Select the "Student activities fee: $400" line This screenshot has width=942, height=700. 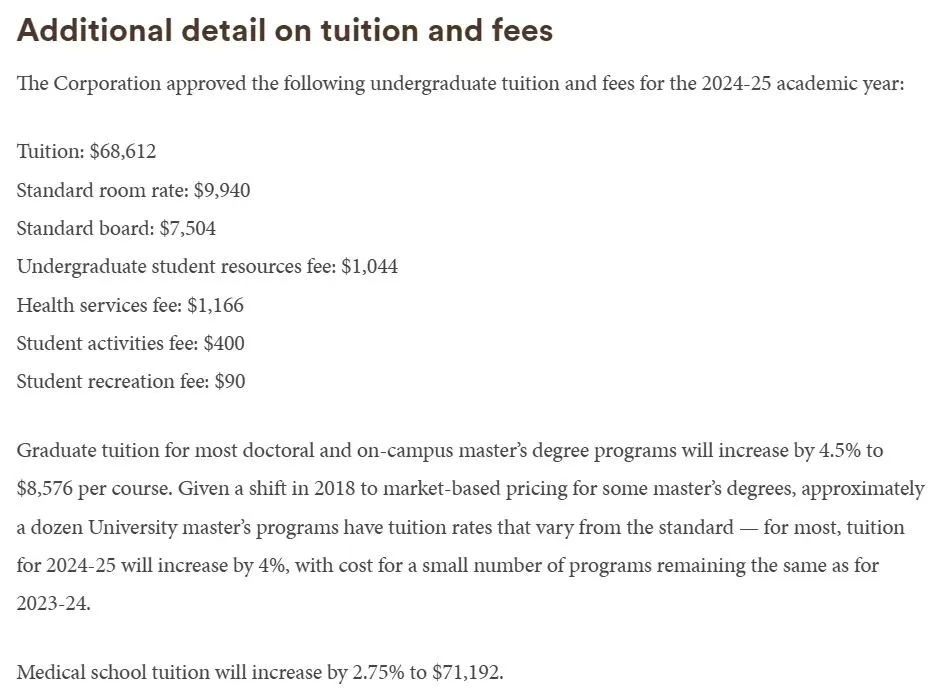pyautogui.click(x=130, y=343)
